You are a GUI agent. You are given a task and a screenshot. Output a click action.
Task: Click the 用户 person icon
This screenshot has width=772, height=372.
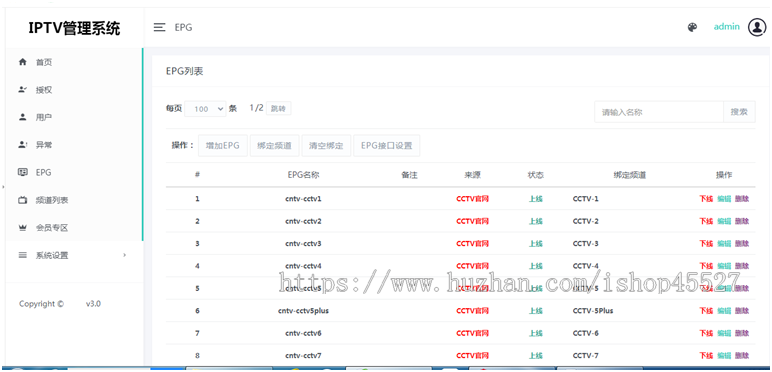pos(22,117)
